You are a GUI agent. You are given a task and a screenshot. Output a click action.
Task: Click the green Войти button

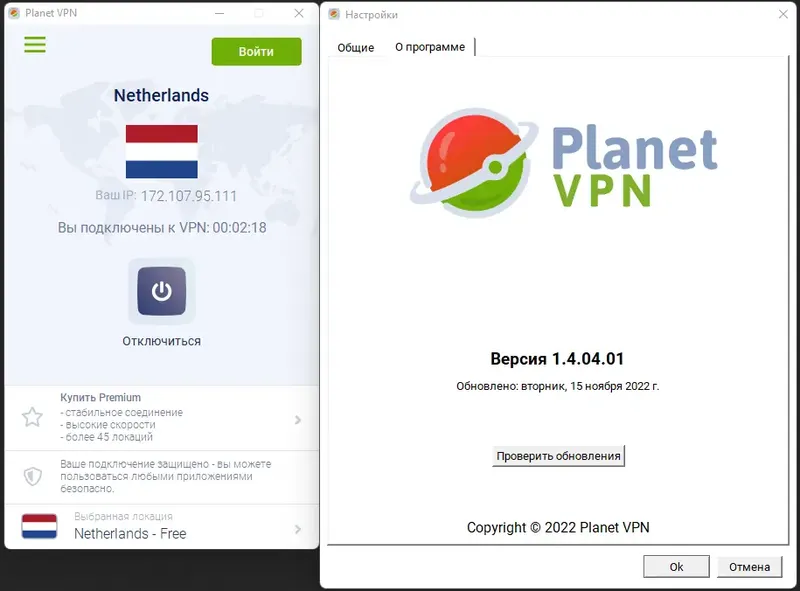pyautogui.click(x=257, y=52)
